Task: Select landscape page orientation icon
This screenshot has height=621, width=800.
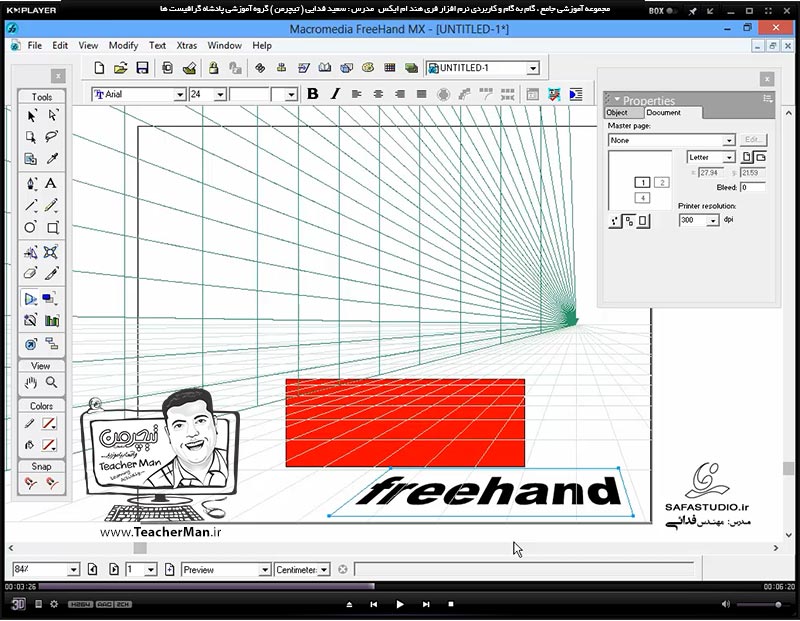Action: pos(760,157)
